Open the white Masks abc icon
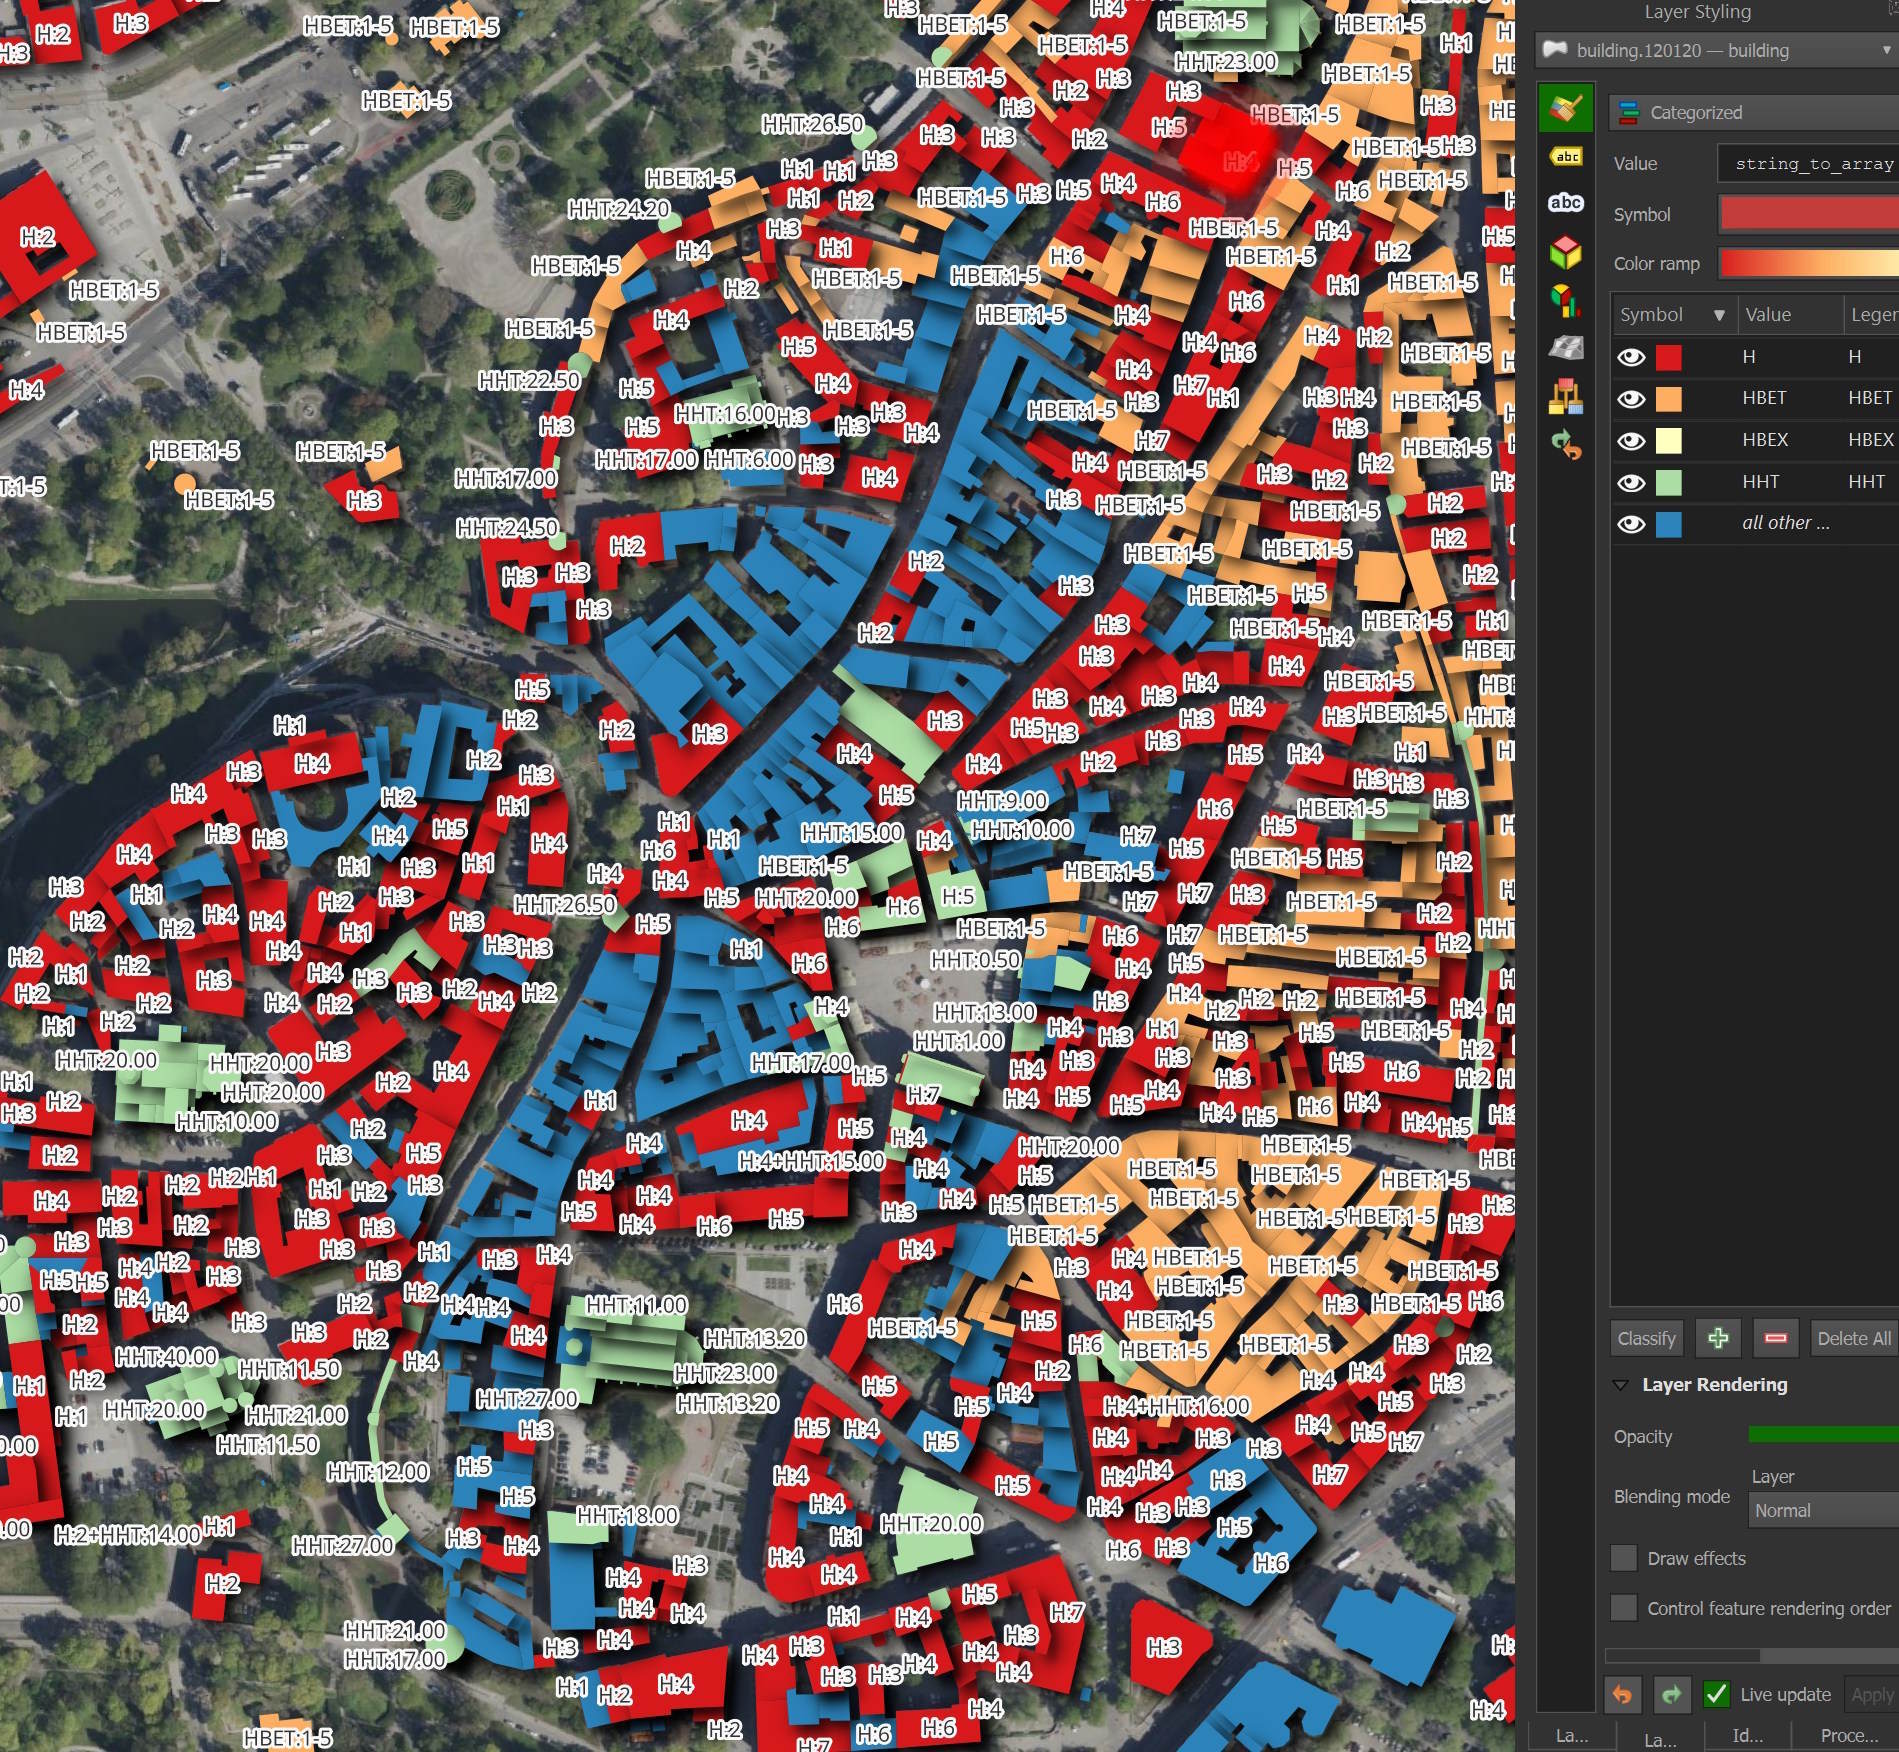This screenshot has height=1752, width=1899. (1565, 203)
